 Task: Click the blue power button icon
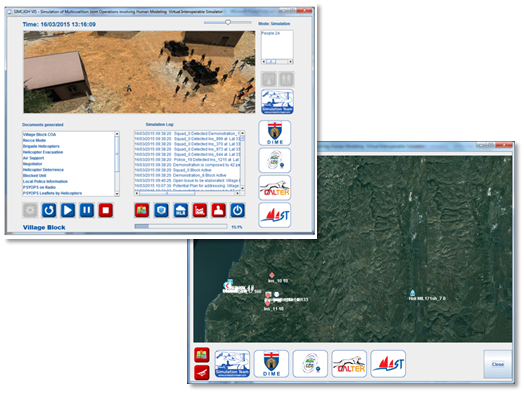click(237, 210)
